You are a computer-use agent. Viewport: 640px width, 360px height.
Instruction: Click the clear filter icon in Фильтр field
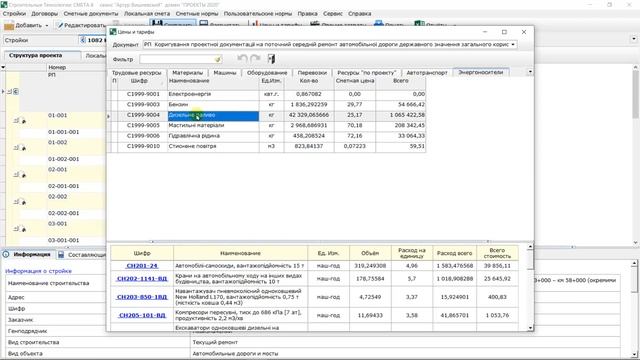click(x=218, y=59)
